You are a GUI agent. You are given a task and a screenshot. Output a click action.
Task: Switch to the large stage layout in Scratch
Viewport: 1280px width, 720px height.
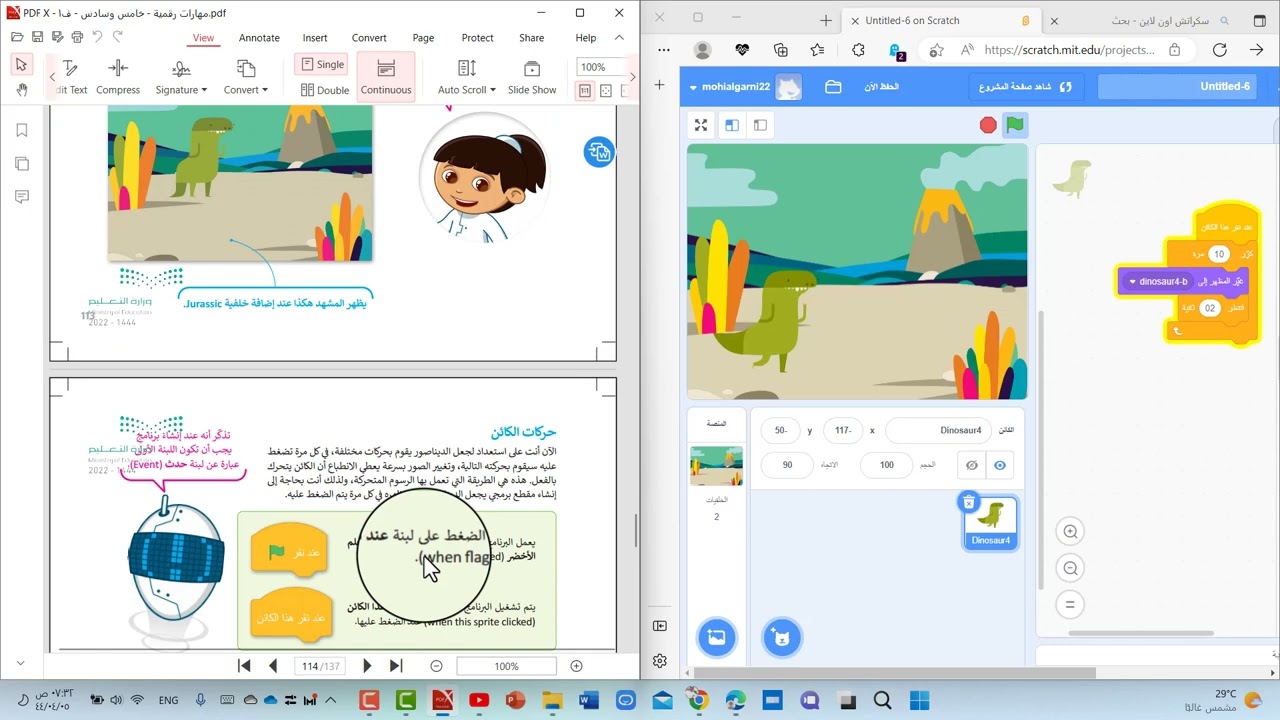(732, 125)
